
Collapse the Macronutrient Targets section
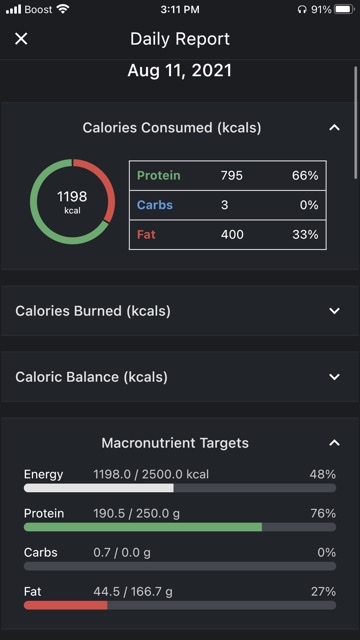point(334,443)
